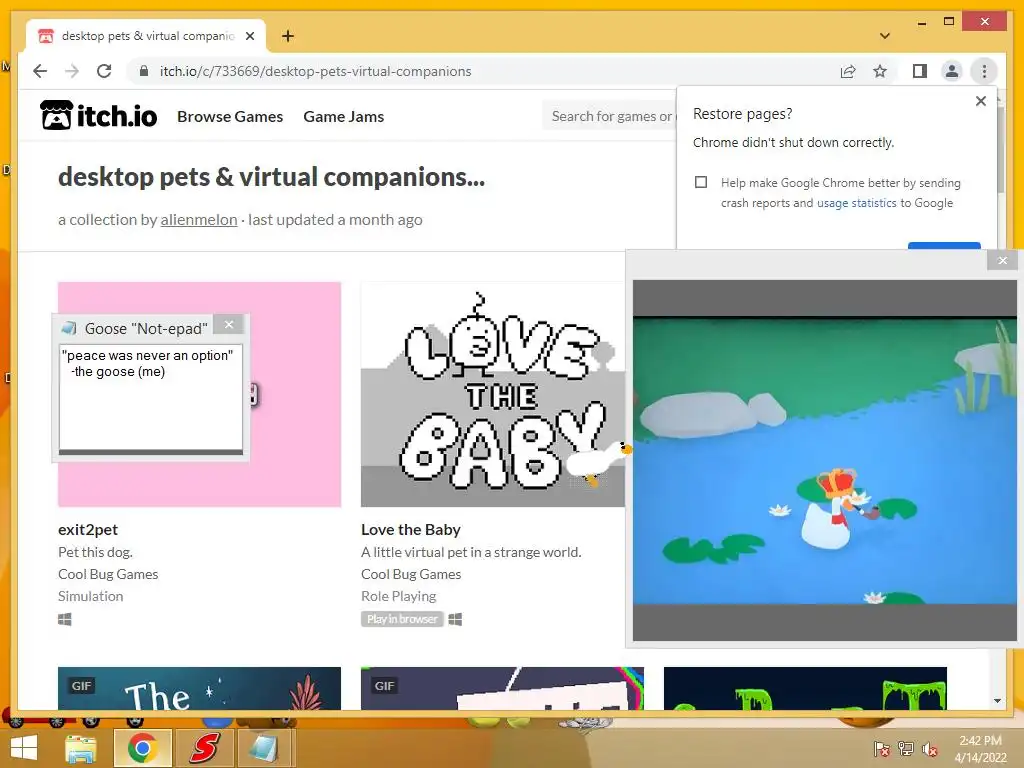Open the Love the Baby title link
The width and height of the screenshot is (1024, 768).
pos(411,530)
